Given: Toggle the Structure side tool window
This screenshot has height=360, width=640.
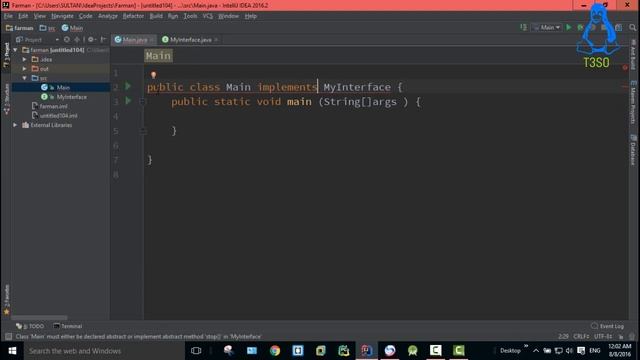Looking at the screenshot, I should [6, 99].
